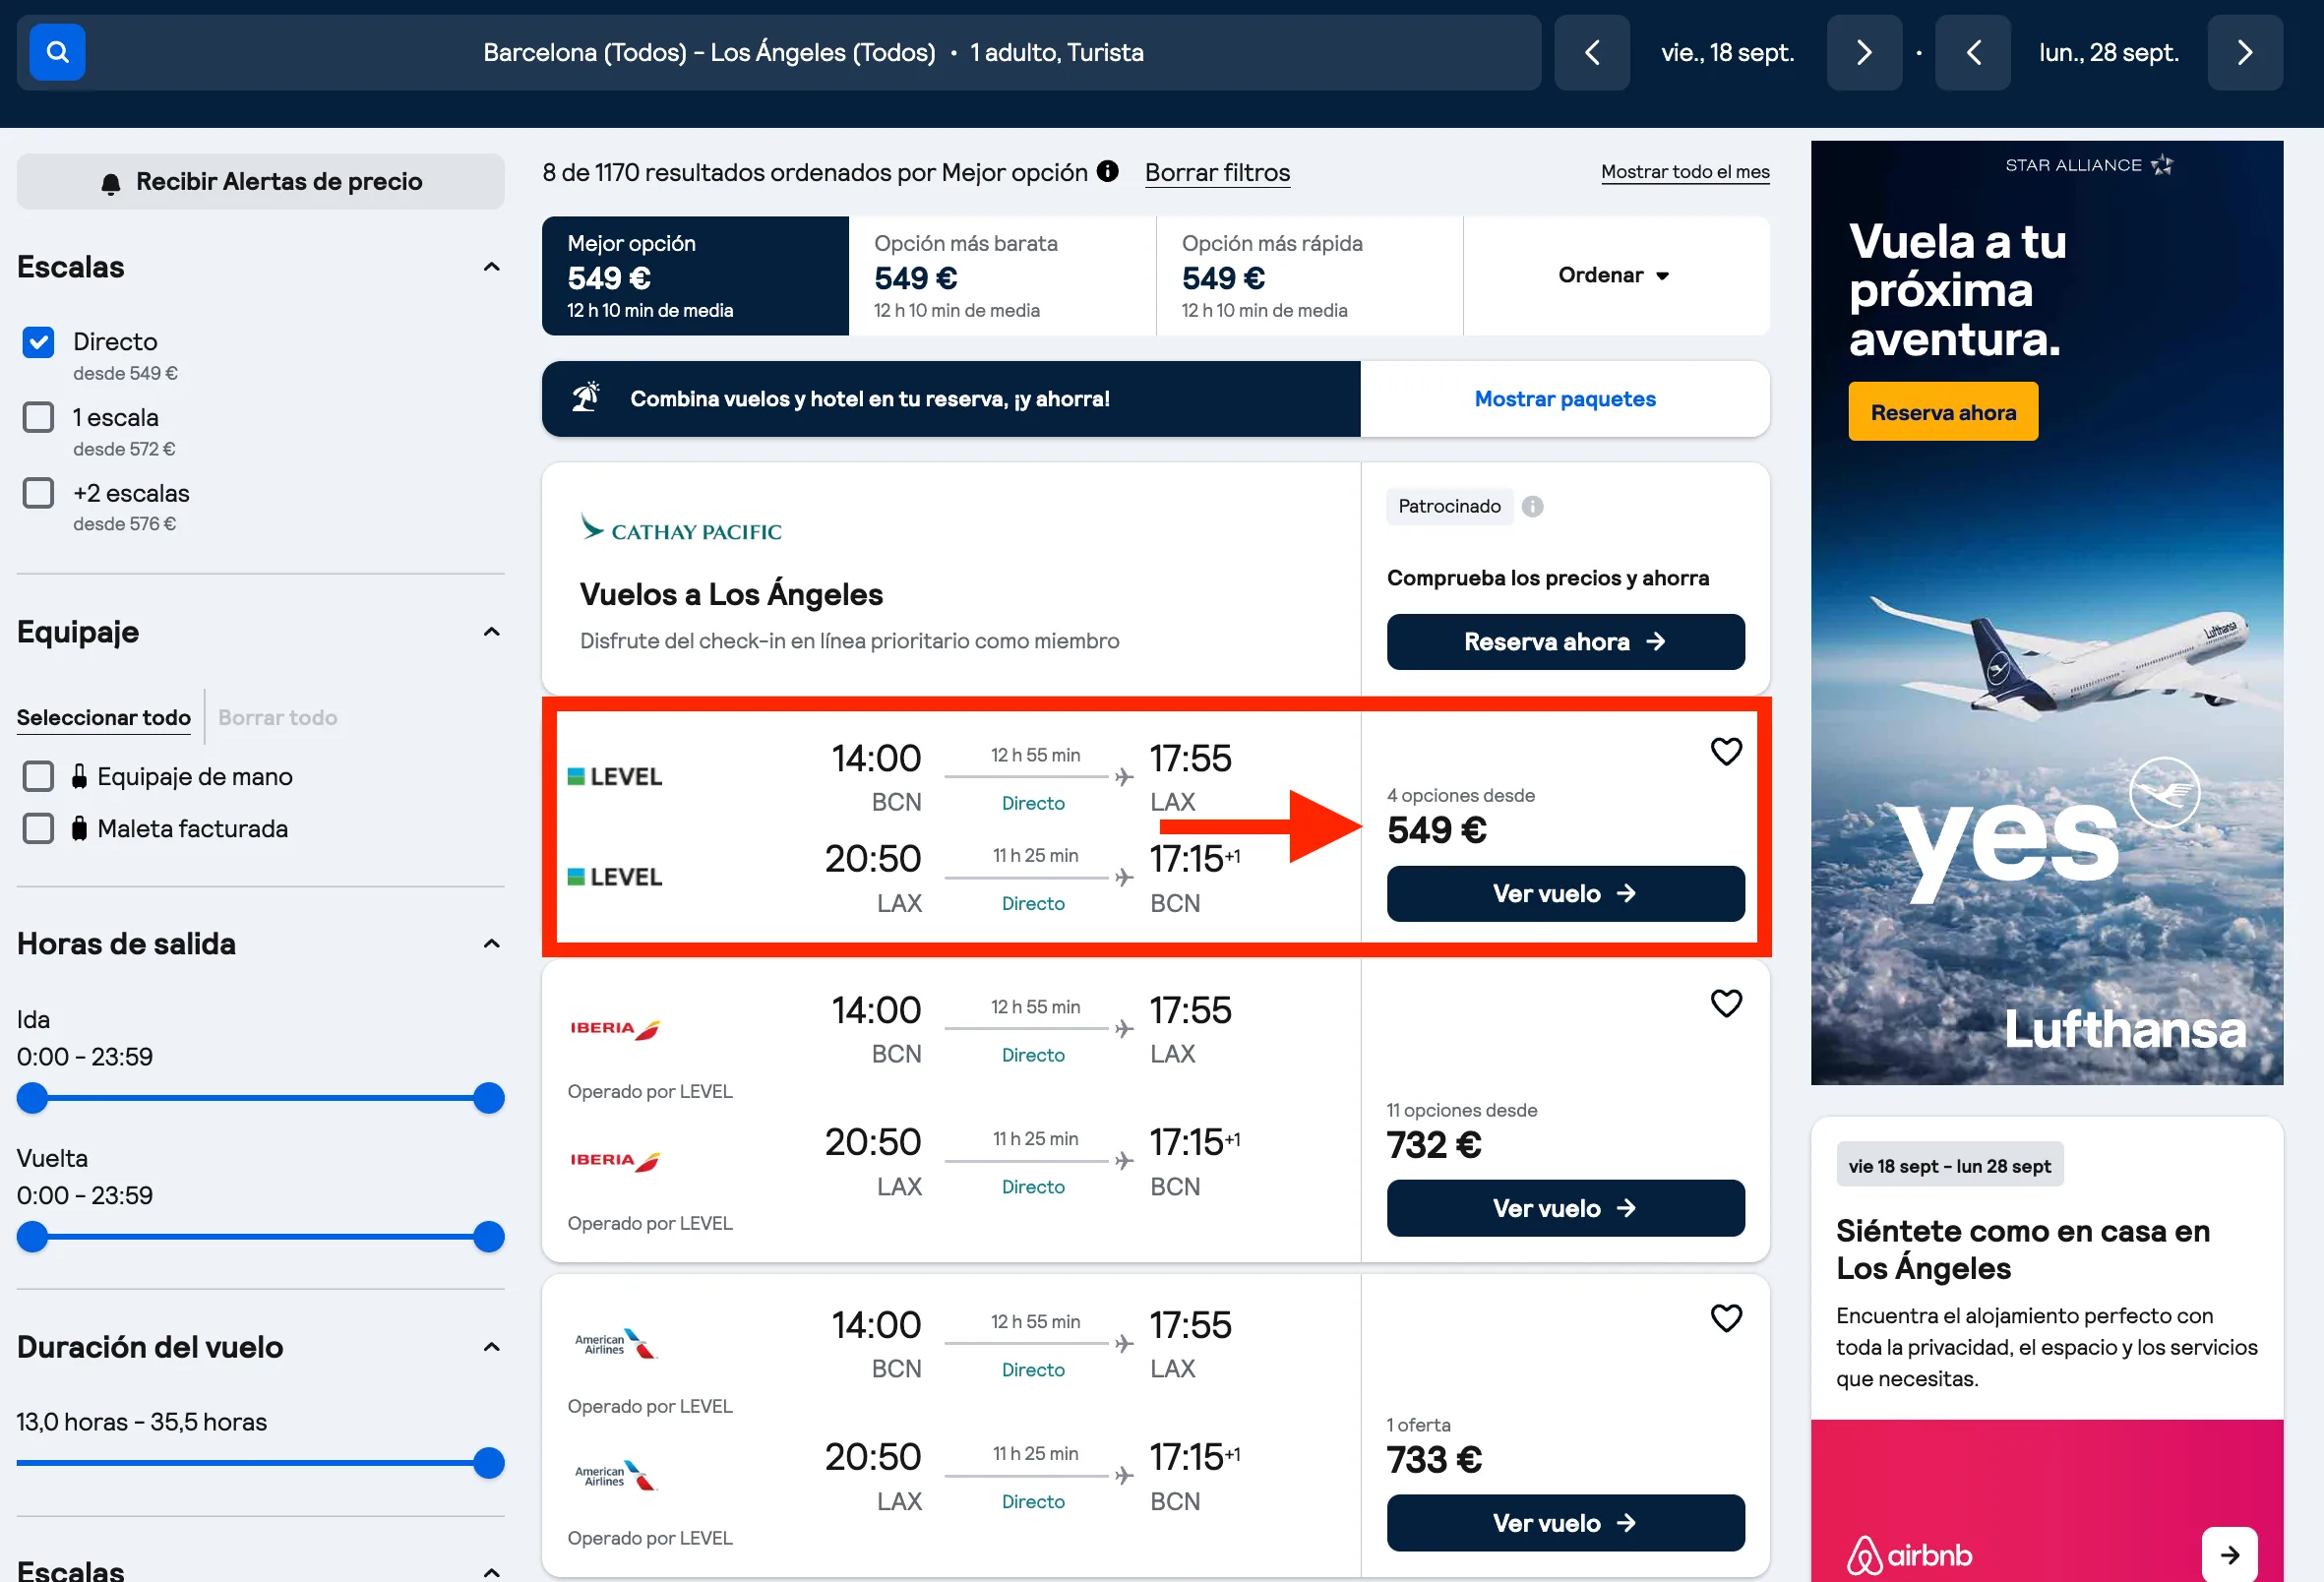Check the 1 escala filter
This screenshot has width=2324, height=1582.
click(38, 417)
